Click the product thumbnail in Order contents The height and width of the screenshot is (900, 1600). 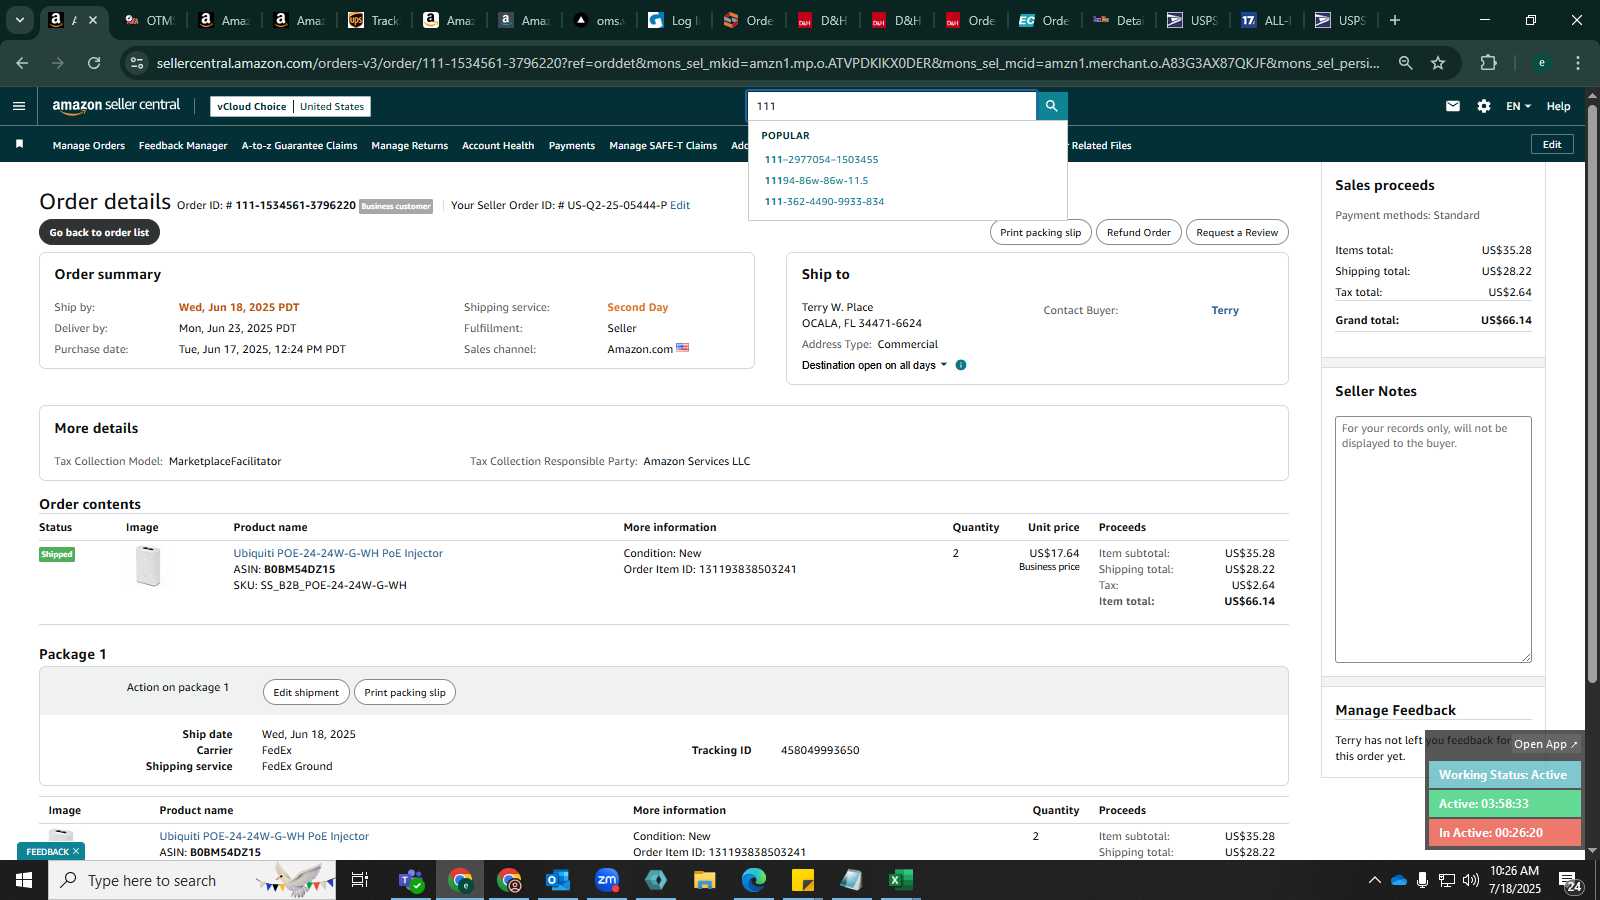coord(148,566)
